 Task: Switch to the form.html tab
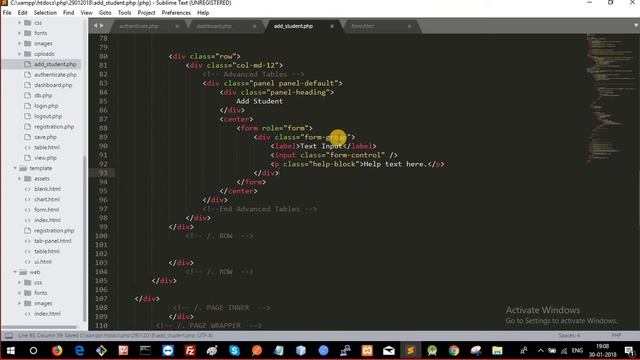363,26
